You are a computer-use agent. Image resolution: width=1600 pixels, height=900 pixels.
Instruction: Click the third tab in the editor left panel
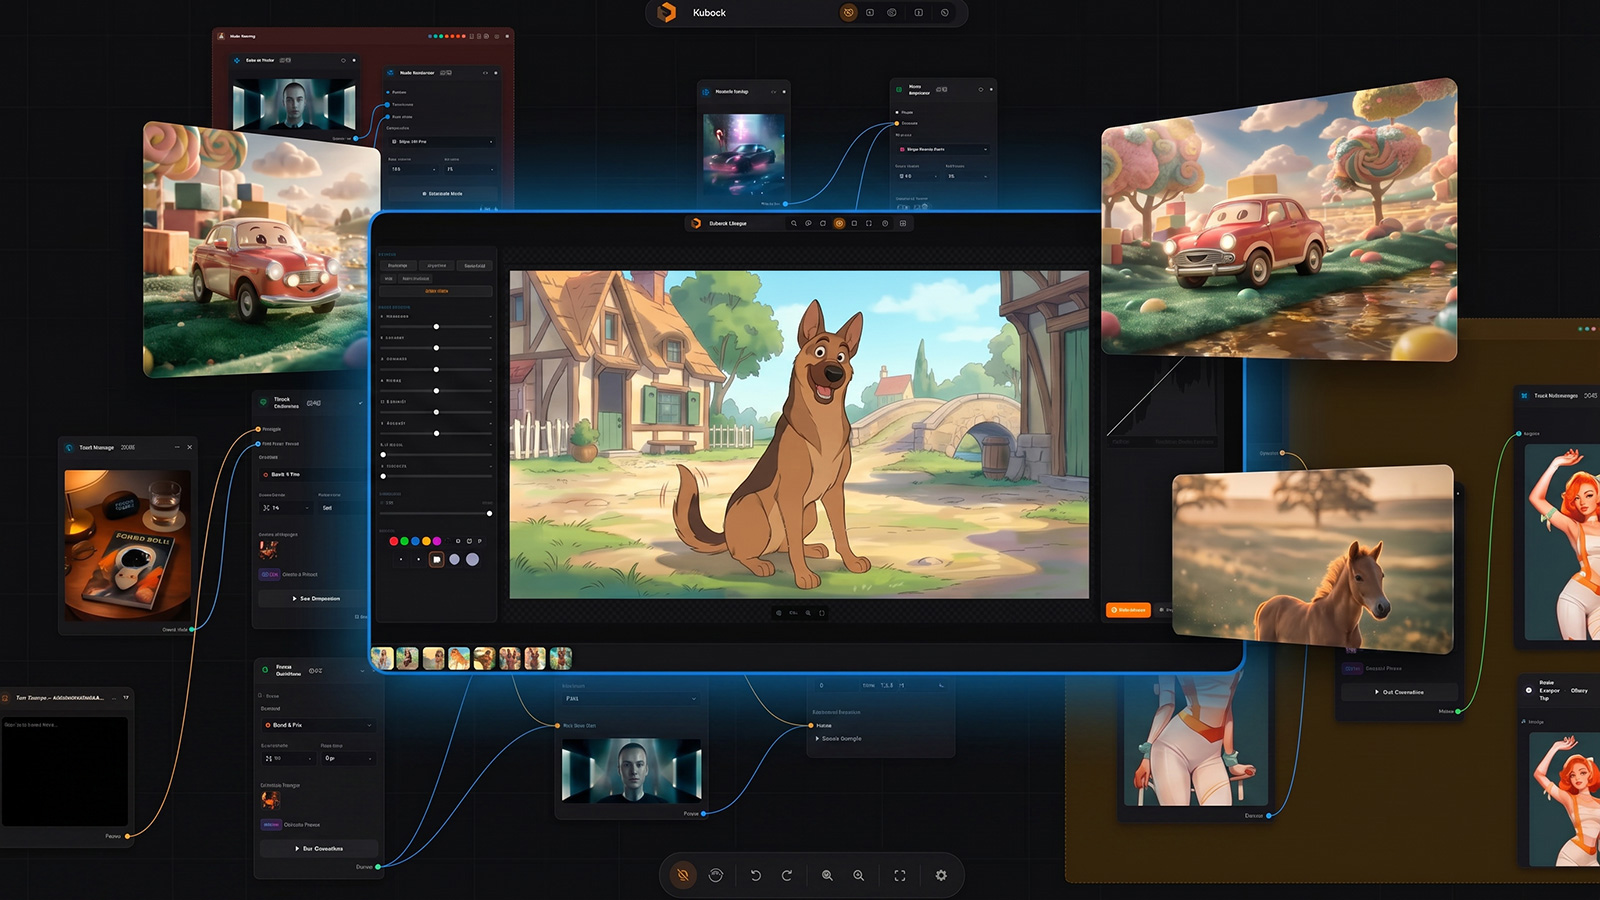pyautogui.click(x=475, y=266)
